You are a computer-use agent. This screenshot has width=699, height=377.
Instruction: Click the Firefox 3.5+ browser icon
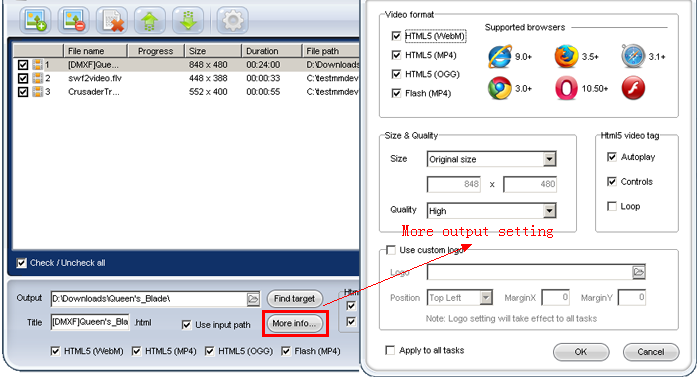point(566,57)
